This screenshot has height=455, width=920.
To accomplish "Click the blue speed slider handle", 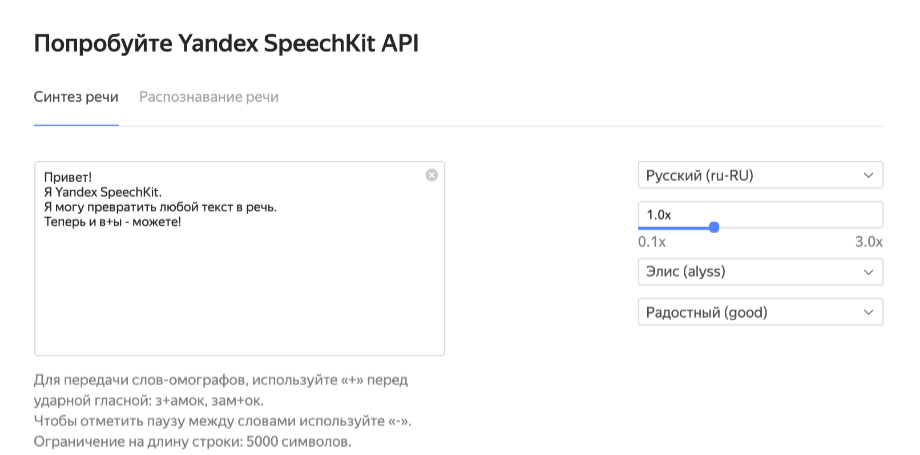I will (714, 227).
